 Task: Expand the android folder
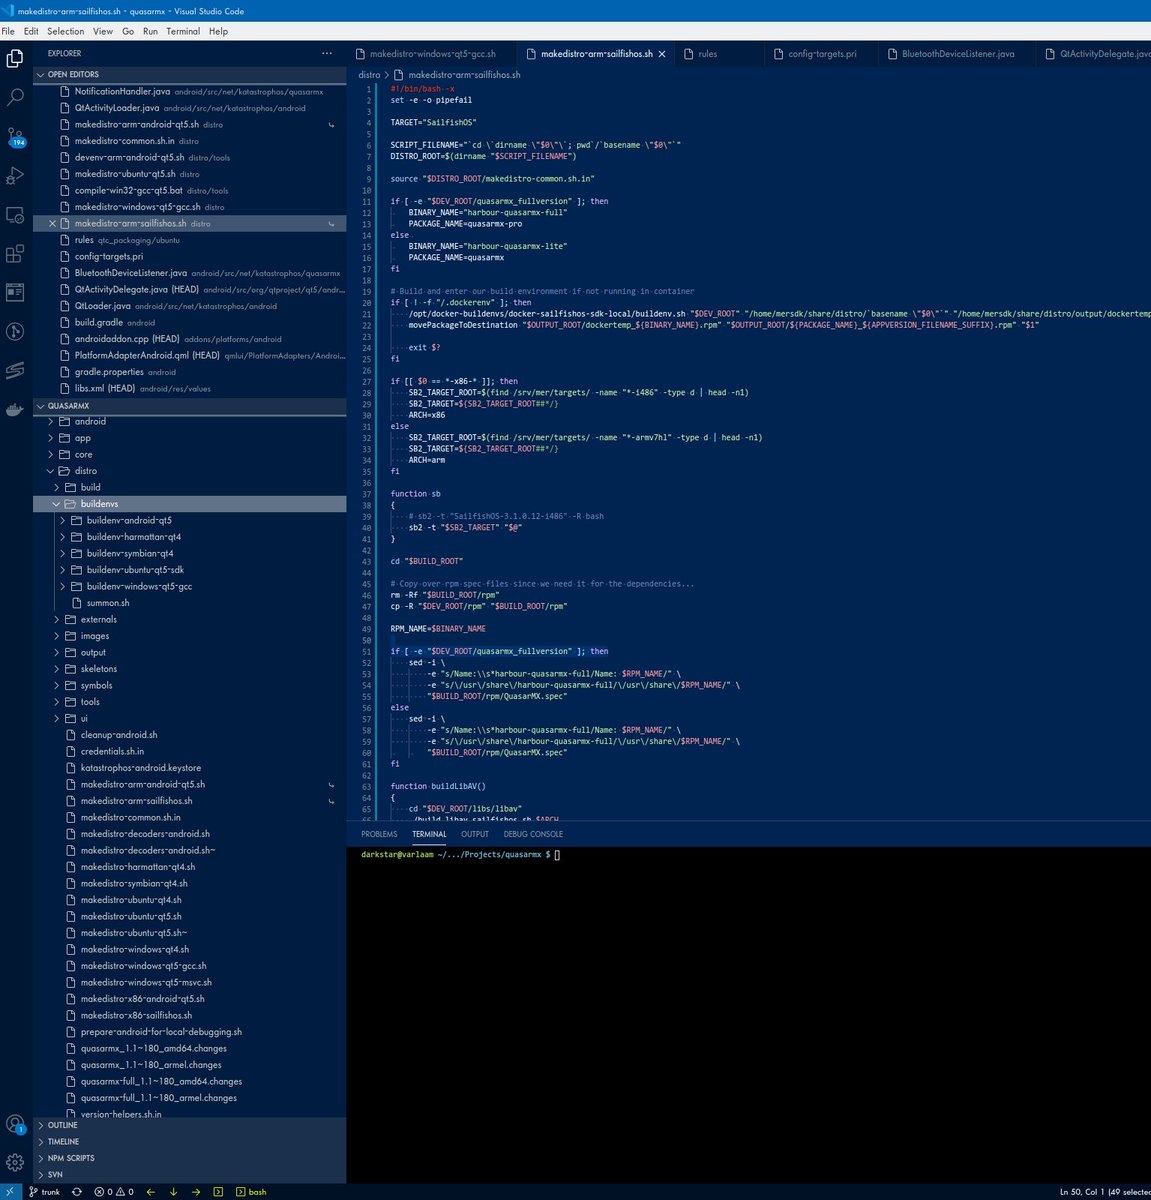click(51, 421)
